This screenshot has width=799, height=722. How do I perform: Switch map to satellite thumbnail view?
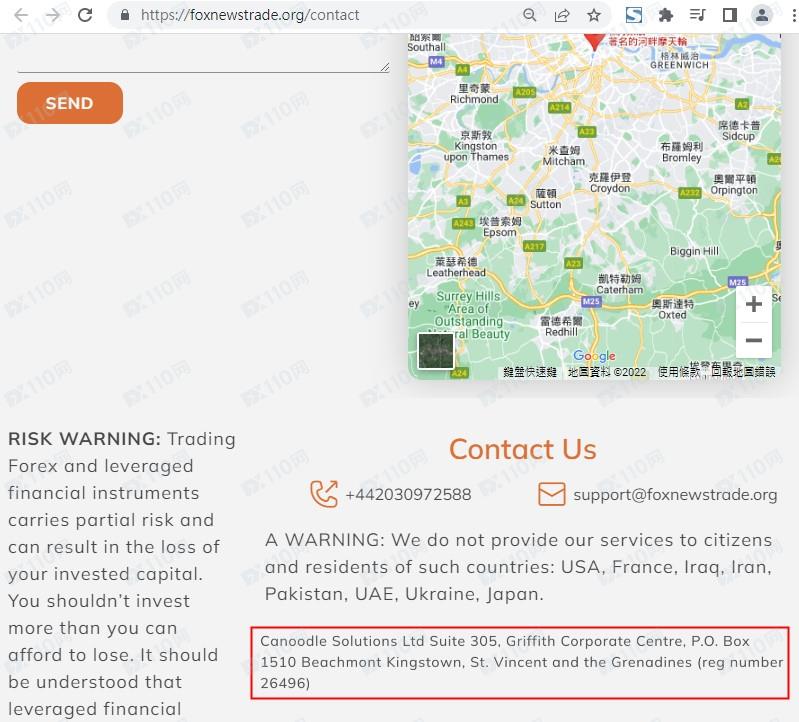click(435, 351)
